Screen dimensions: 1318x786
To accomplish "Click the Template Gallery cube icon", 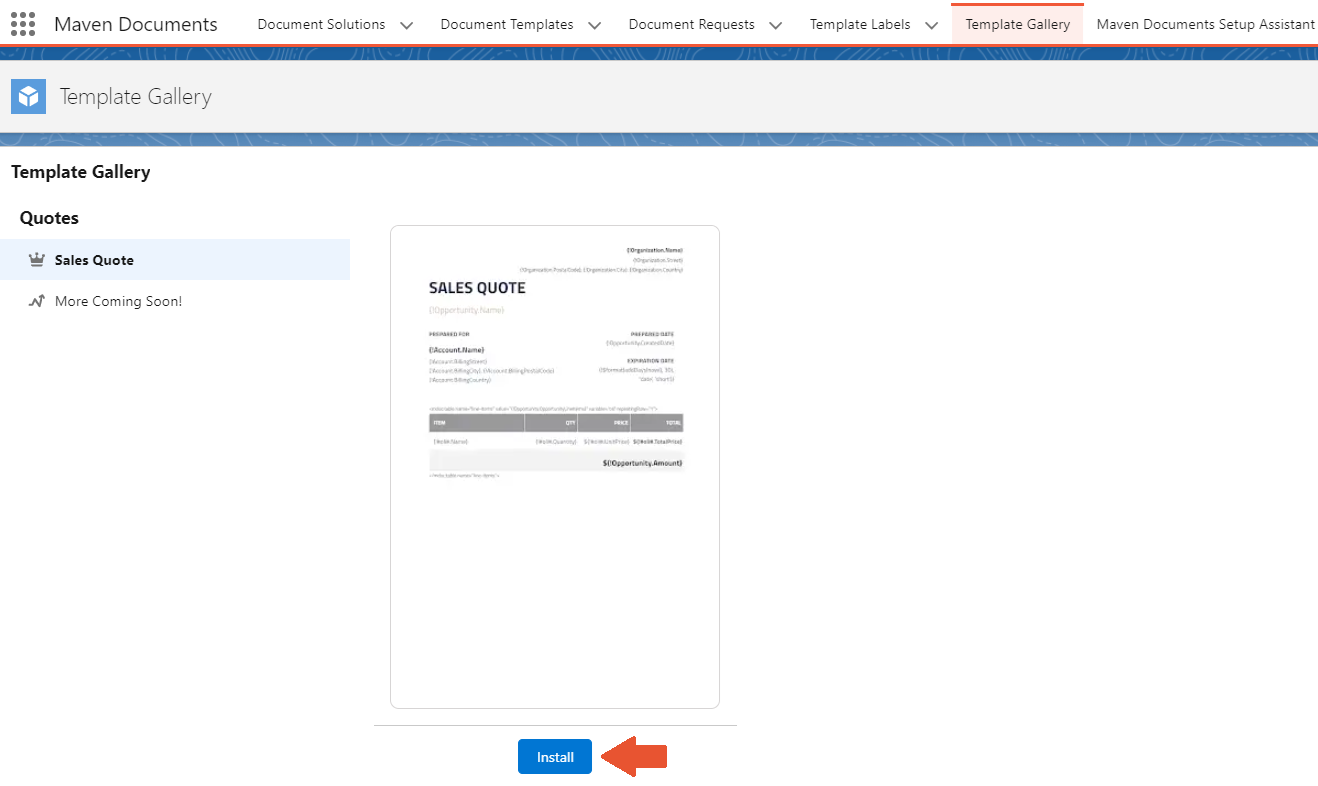I will click(29, 97).
